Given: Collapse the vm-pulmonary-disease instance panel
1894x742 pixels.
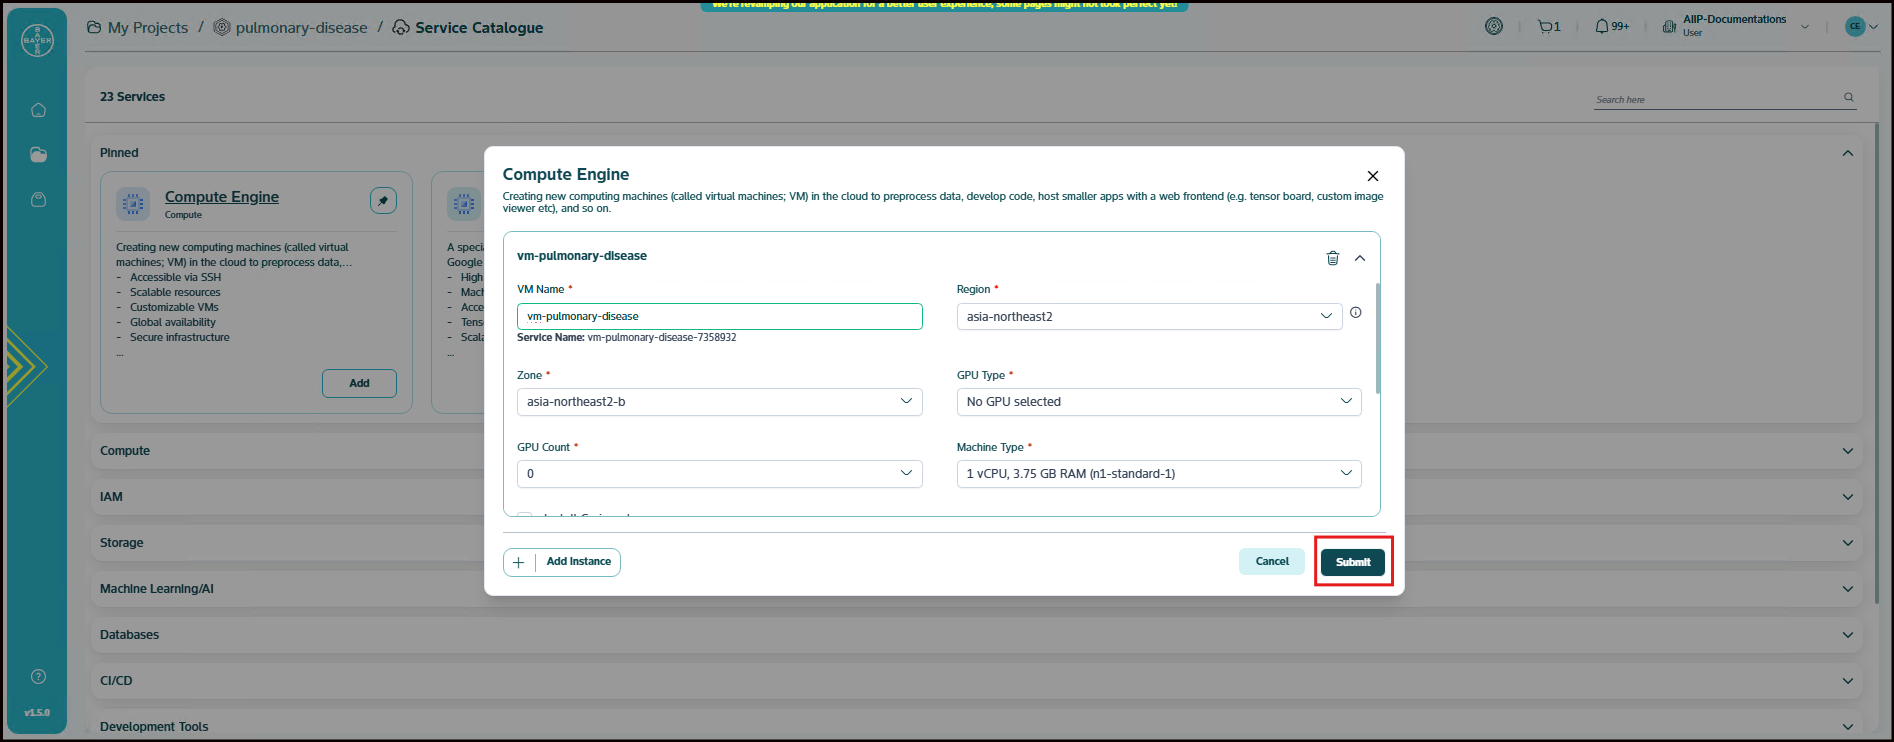Looking at the screenshot, I should click(x=1360, y=258).
